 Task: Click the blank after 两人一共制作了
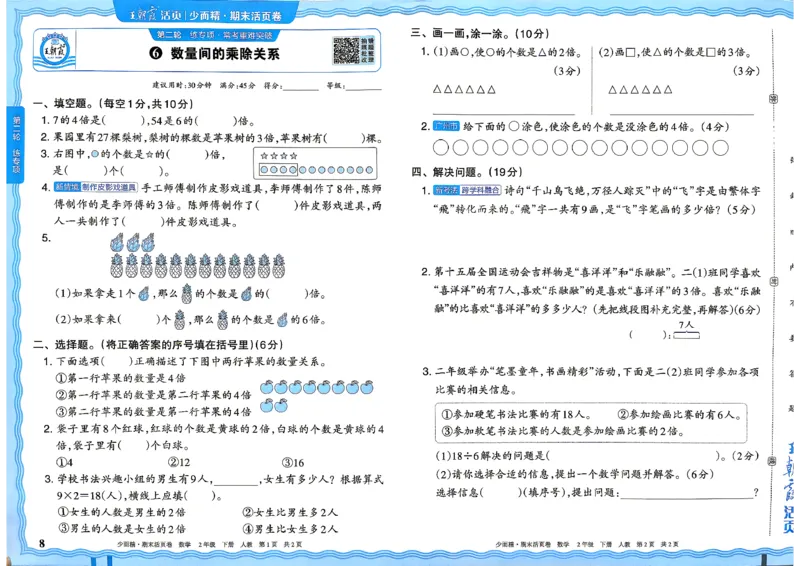(142, 222)
